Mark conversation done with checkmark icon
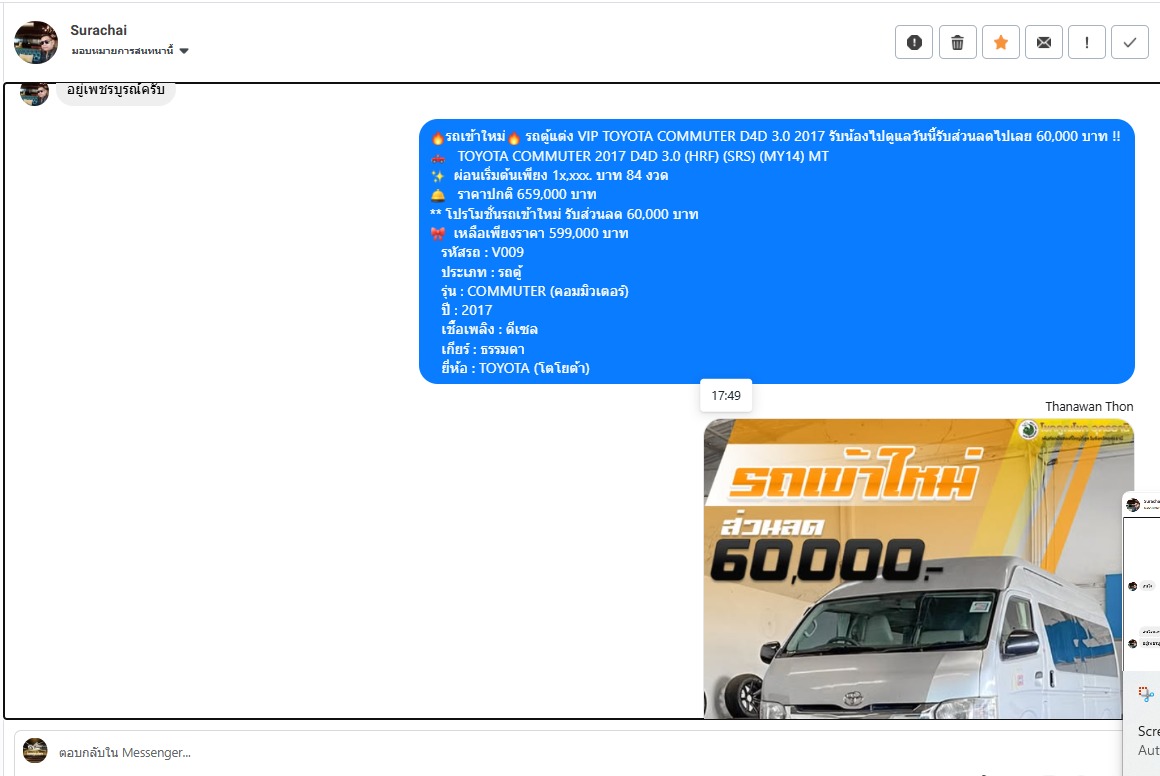This screenshot has width=1160, height=776. point(1130,42)
